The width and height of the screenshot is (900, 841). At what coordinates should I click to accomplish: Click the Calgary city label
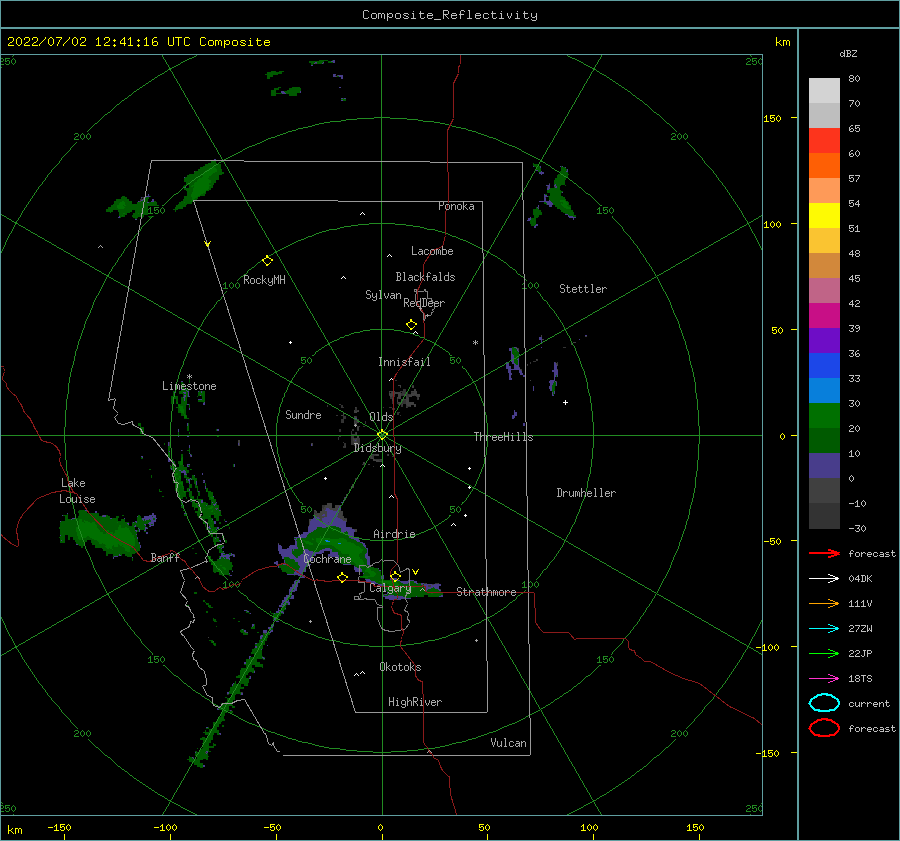pyautogui.click(x=390, y=588)
